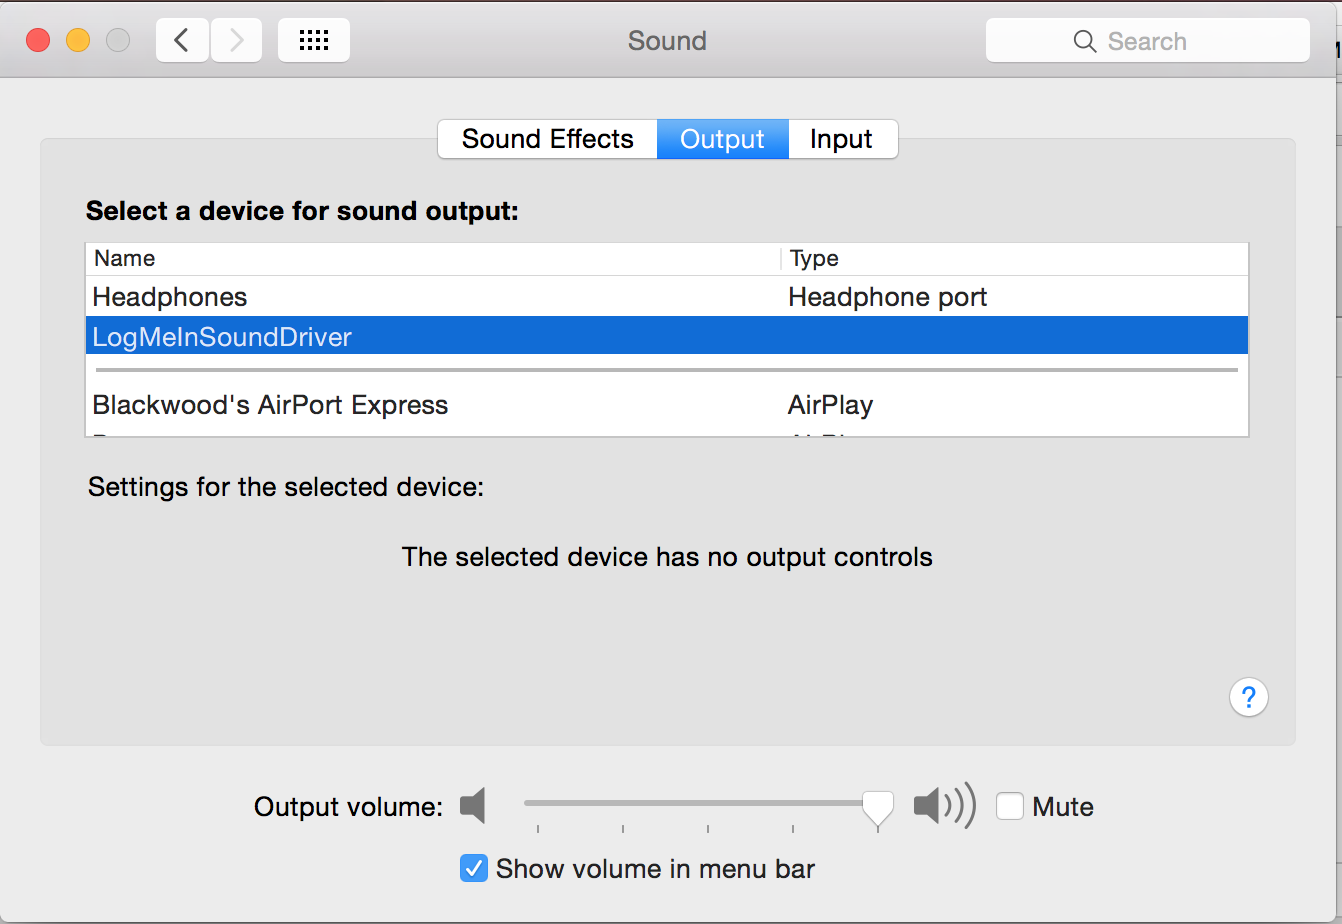Select LogMeInSoundDriver in device list

(222, 337)
